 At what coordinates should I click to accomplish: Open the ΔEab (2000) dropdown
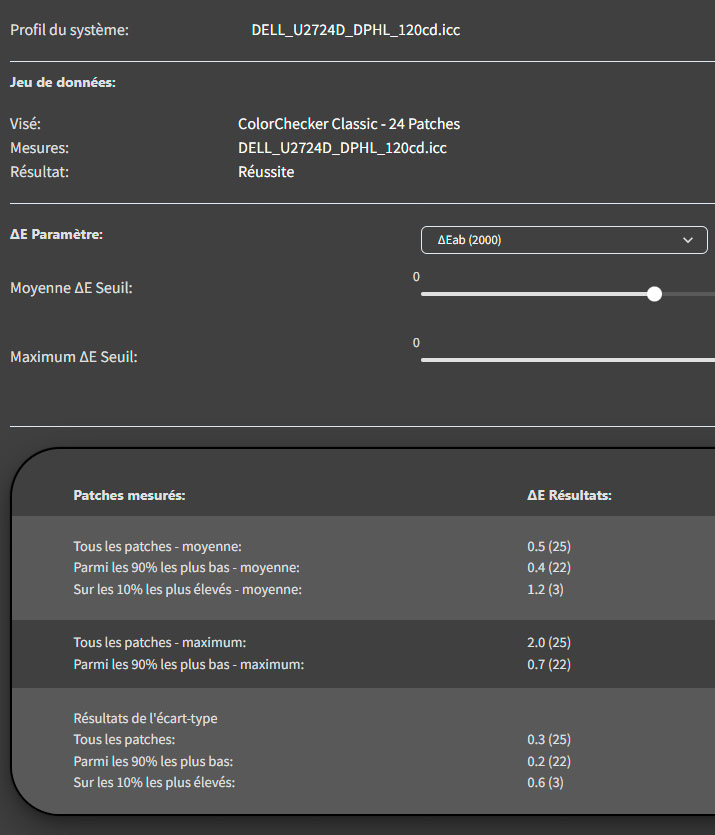pos(564,240)
